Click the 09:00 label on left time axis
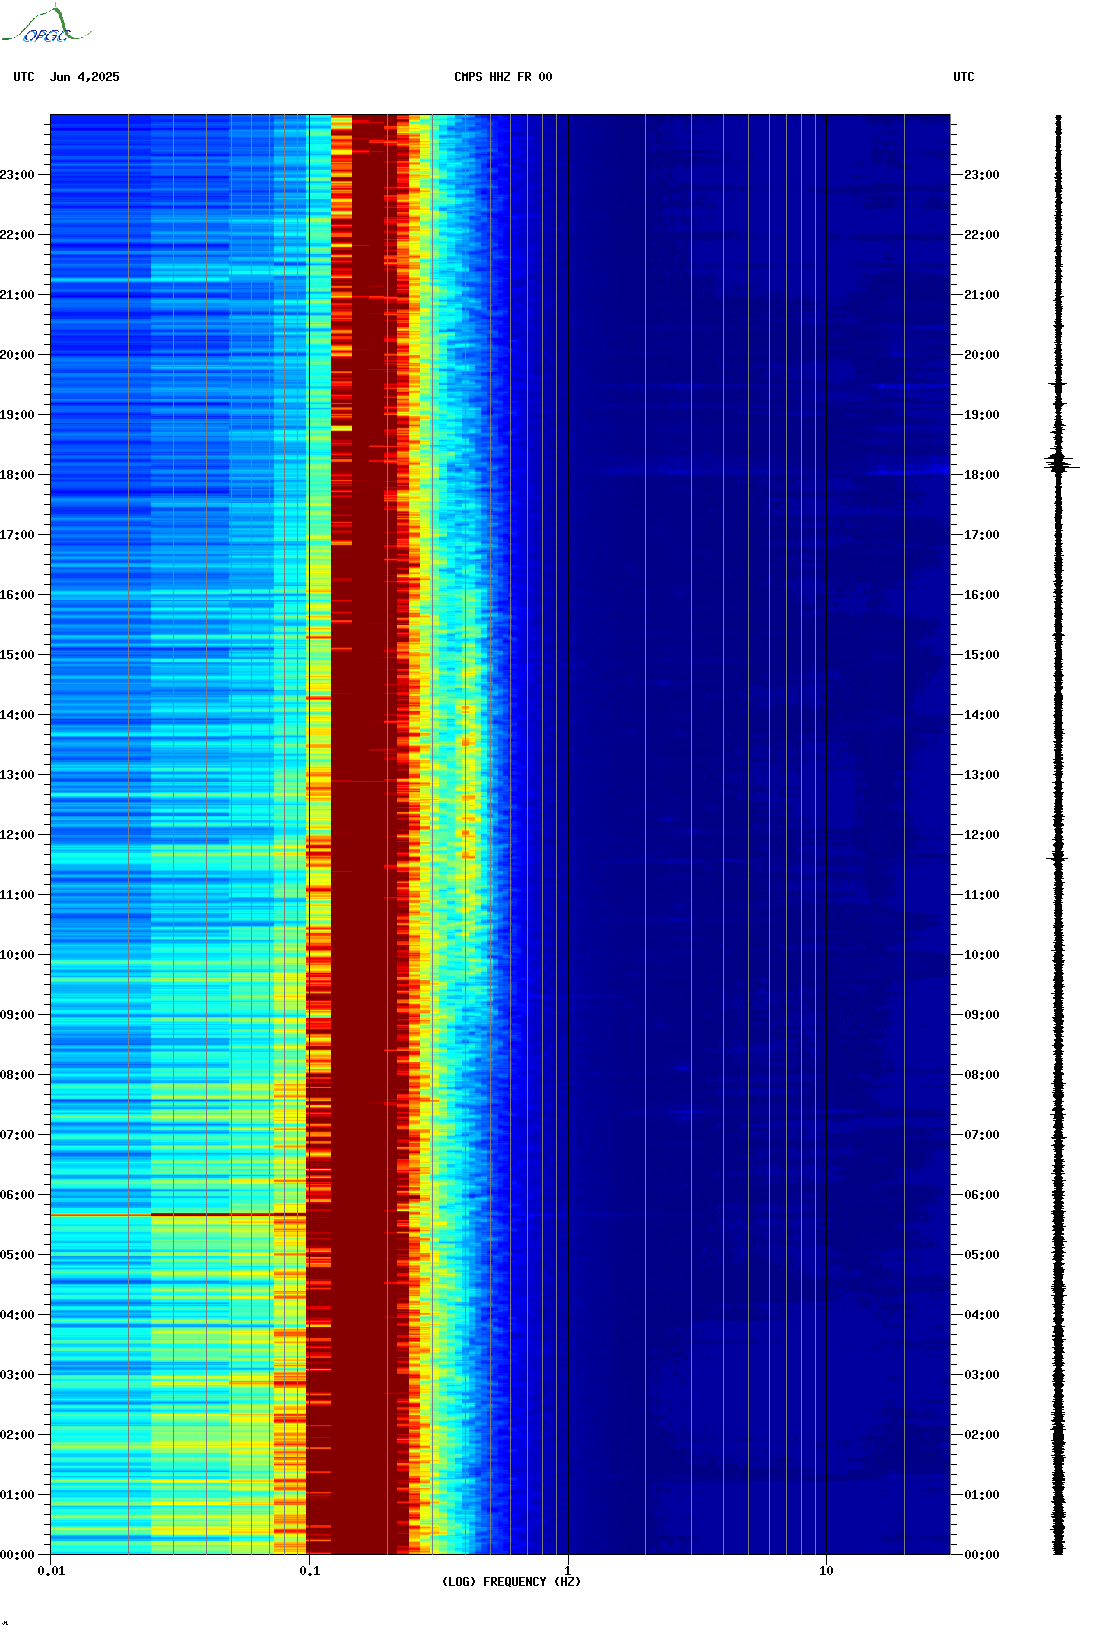 click(x=18, y=1015)
